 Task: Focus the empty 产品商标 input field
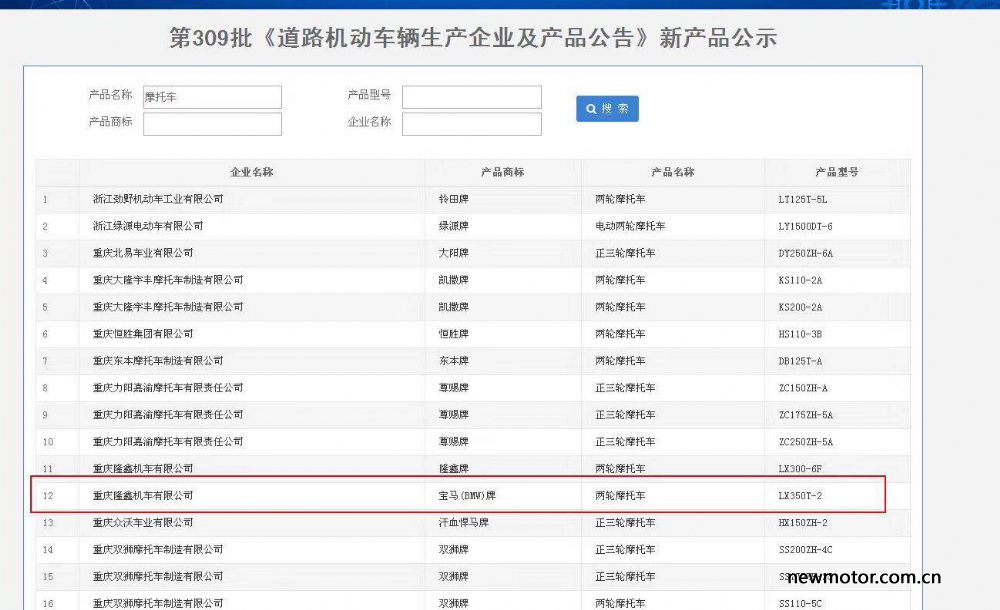pos(212,124)
